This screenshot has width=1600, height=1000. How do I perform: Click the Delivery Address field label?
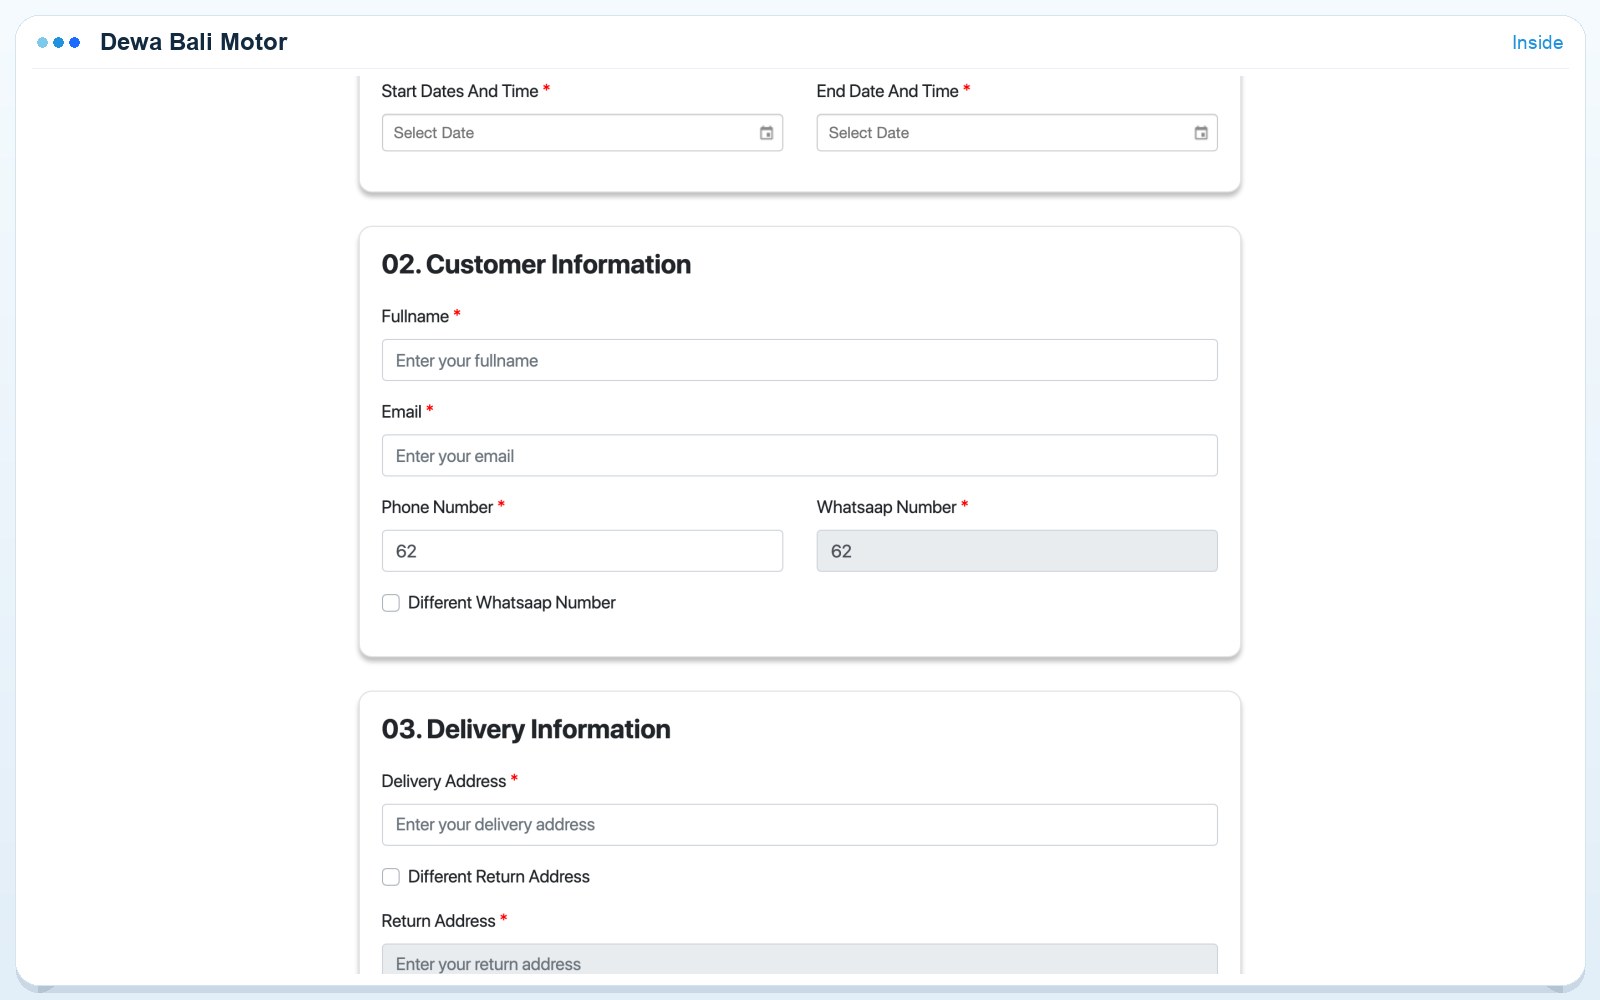444,781
